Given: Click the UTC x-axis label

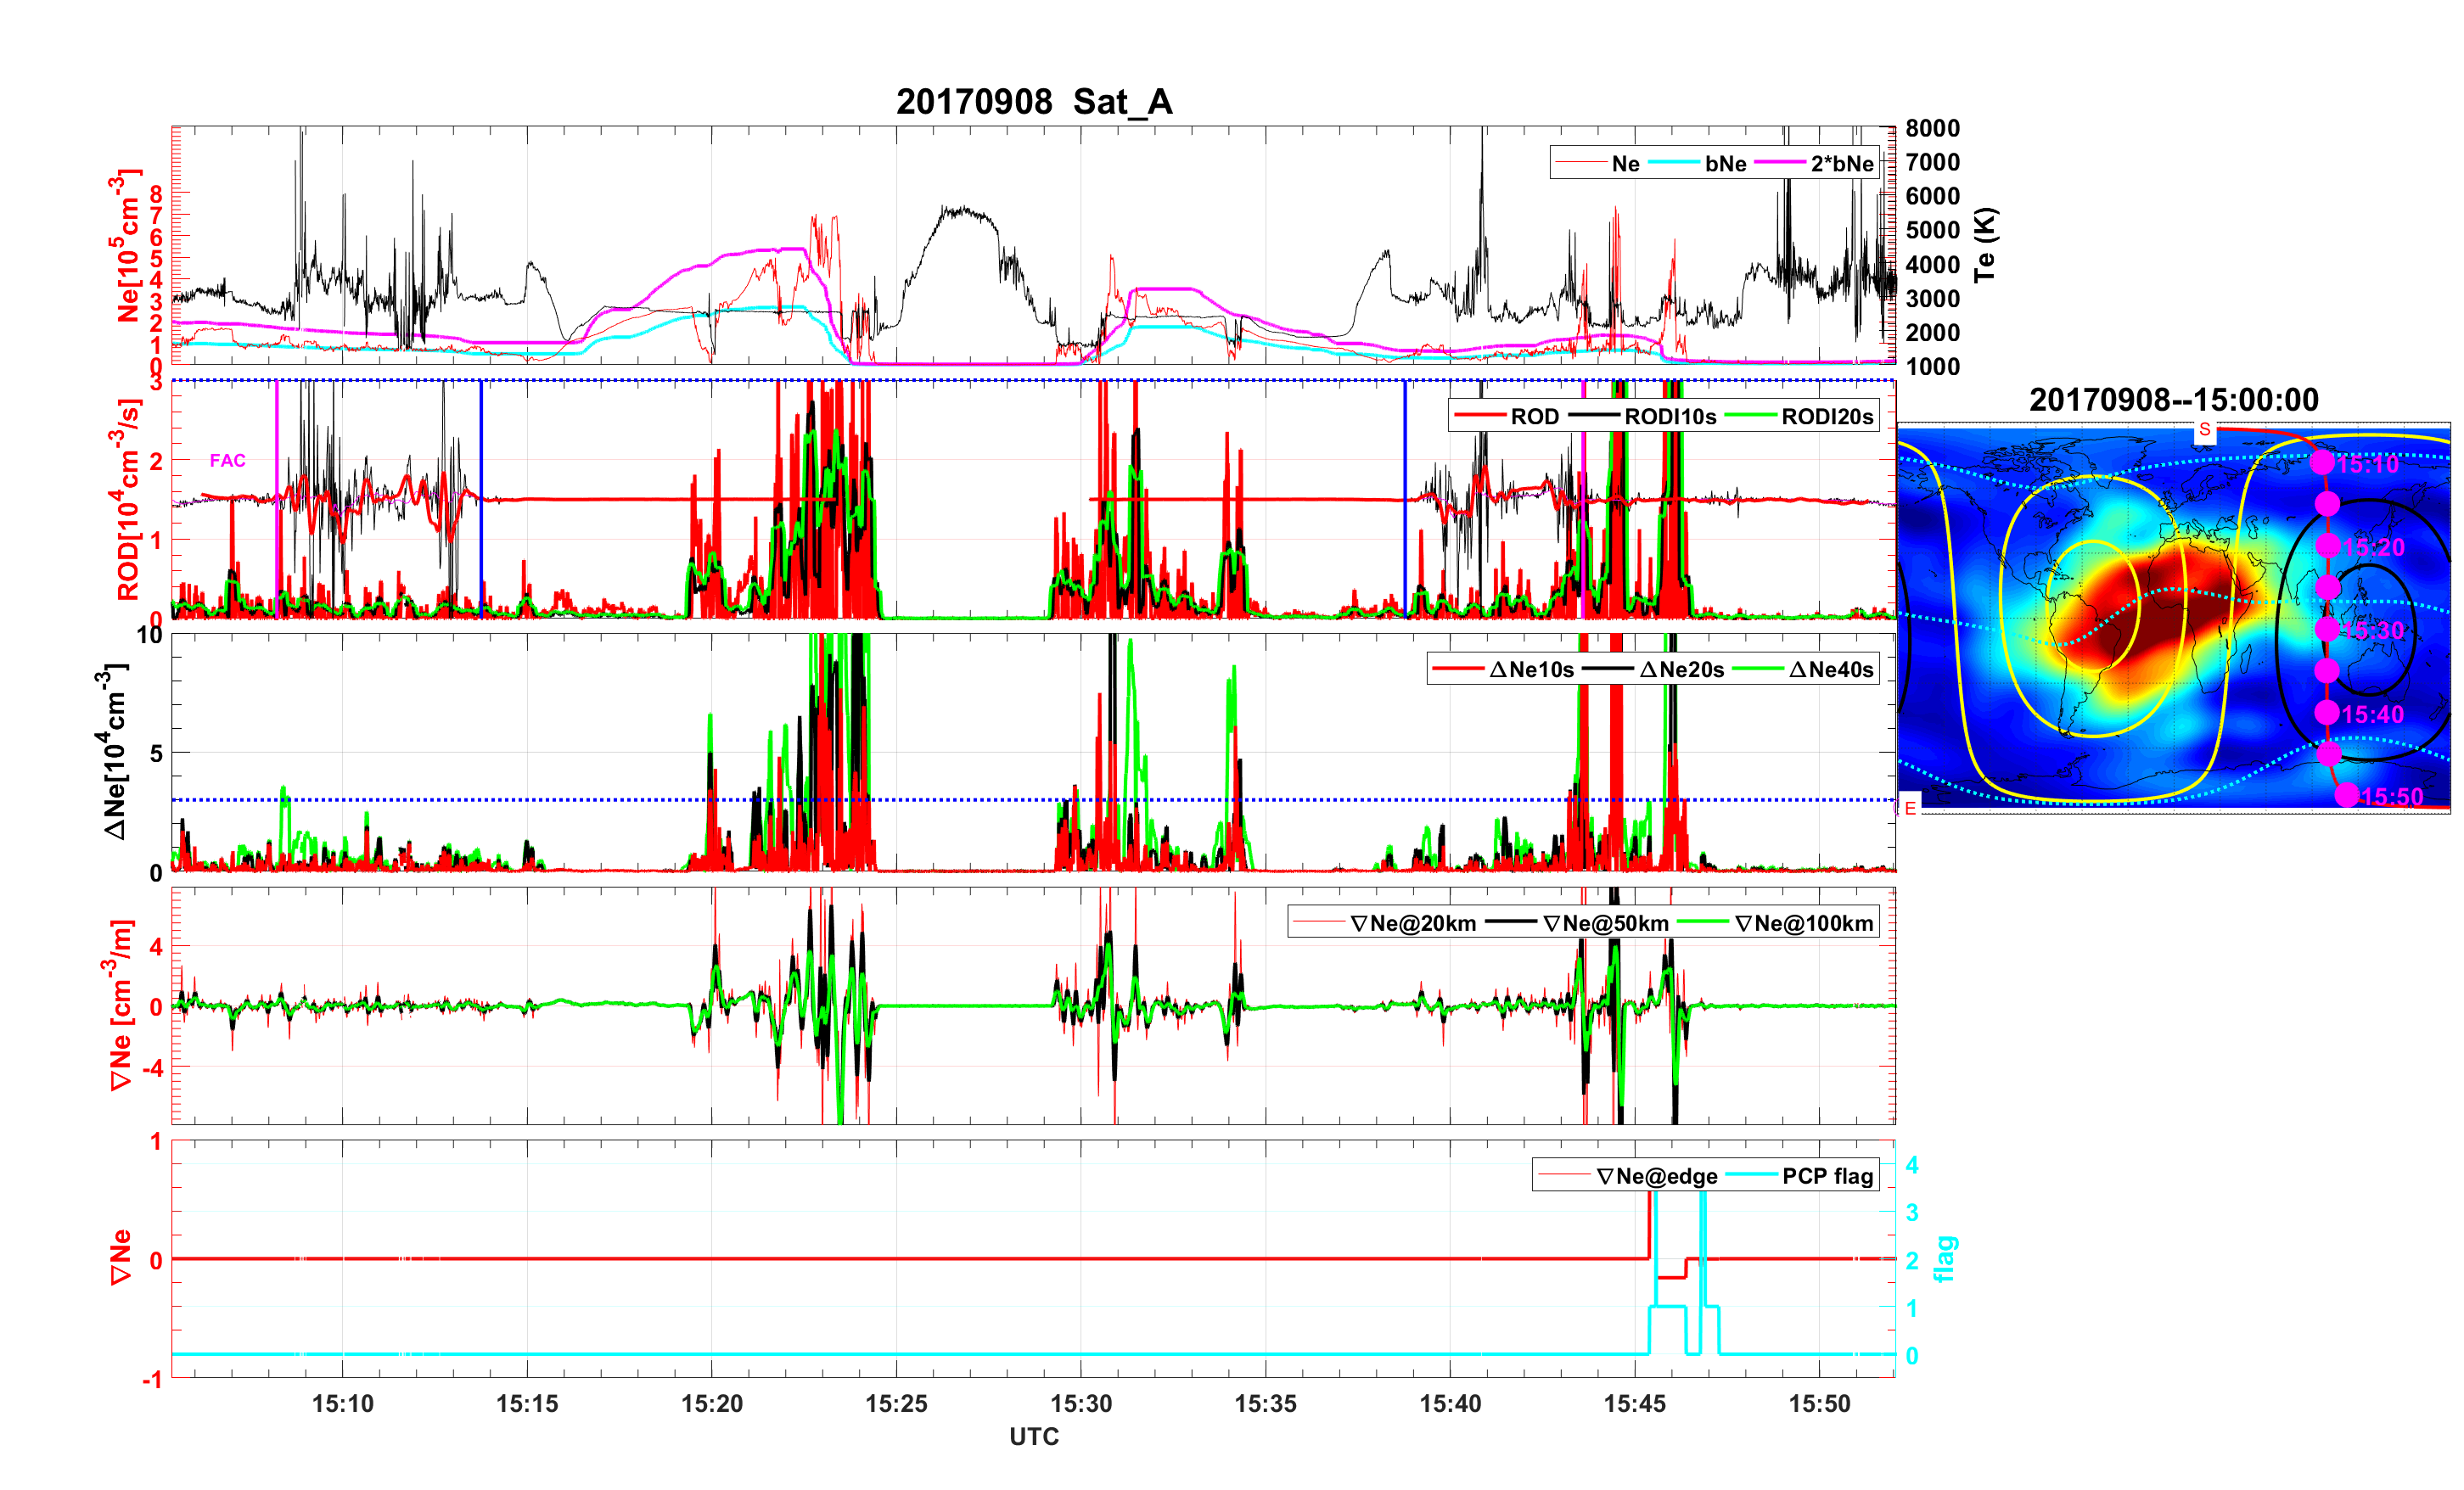Looking at the screenshot, I should (x=1033, y=1436).
